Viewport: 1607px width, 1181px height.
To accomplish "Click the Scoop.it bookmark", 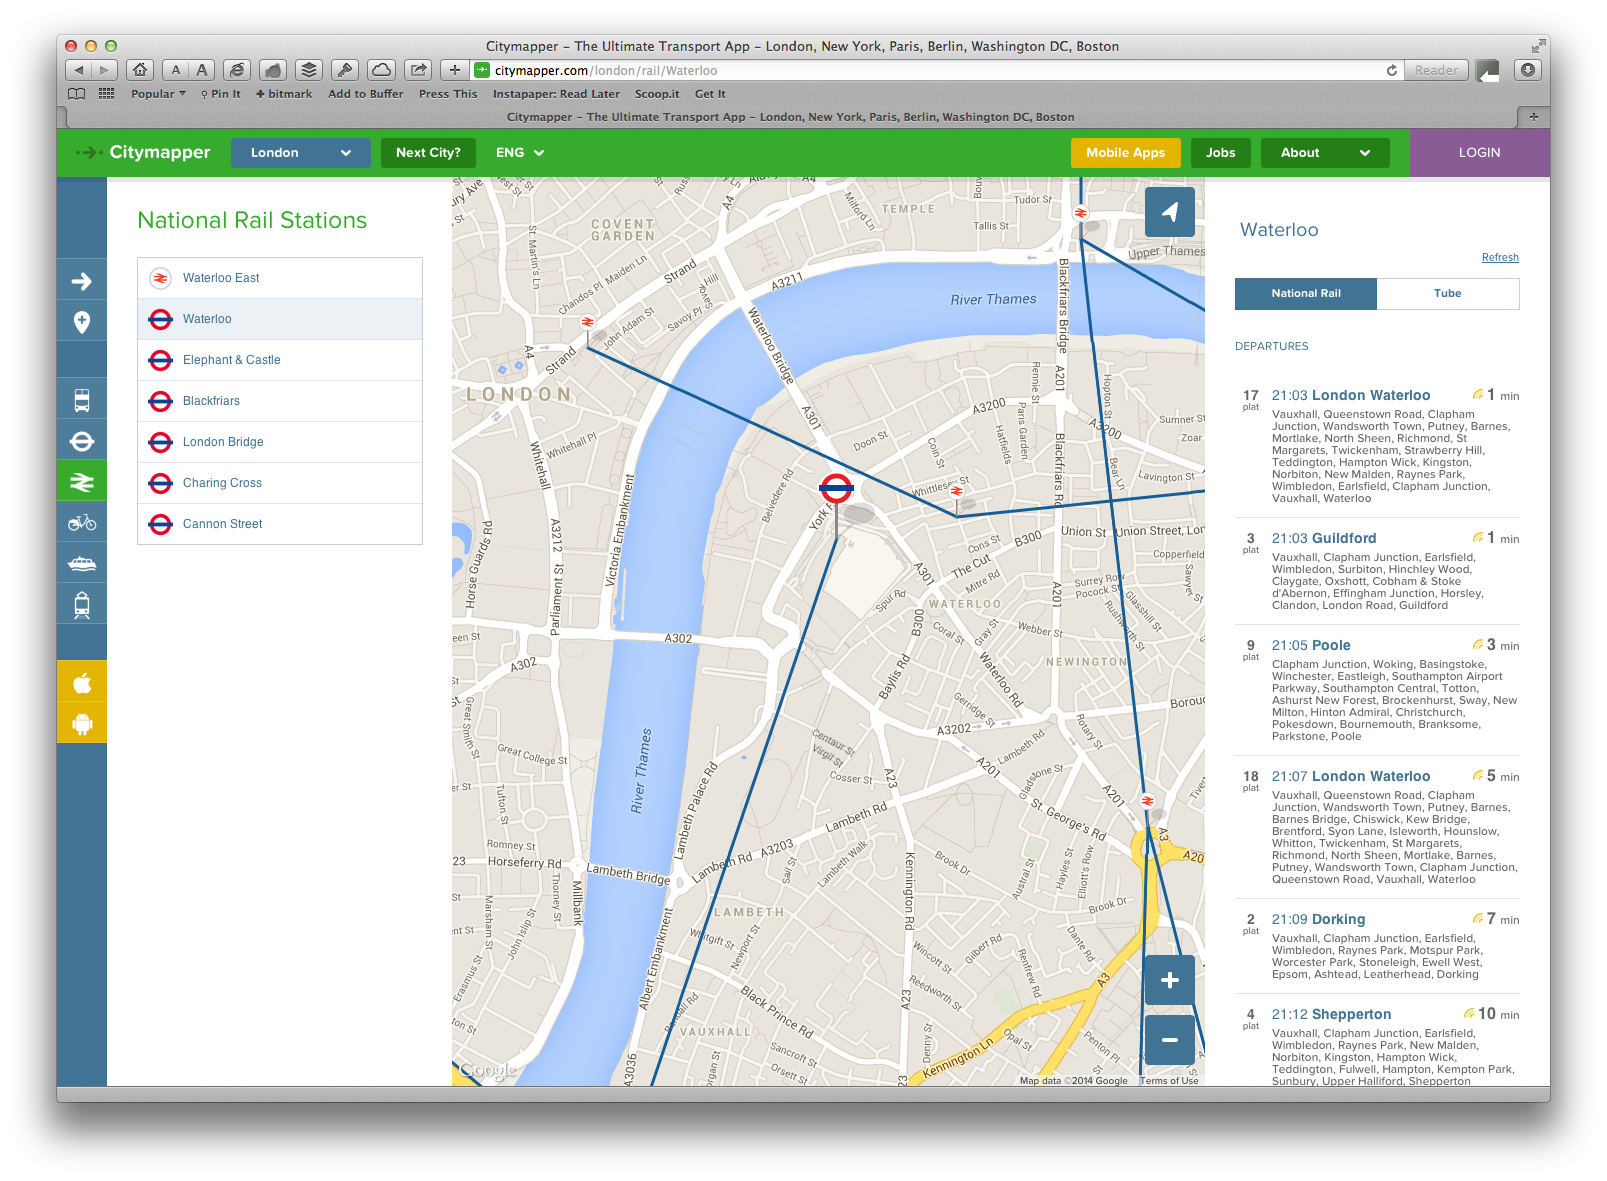I will 657,94.
